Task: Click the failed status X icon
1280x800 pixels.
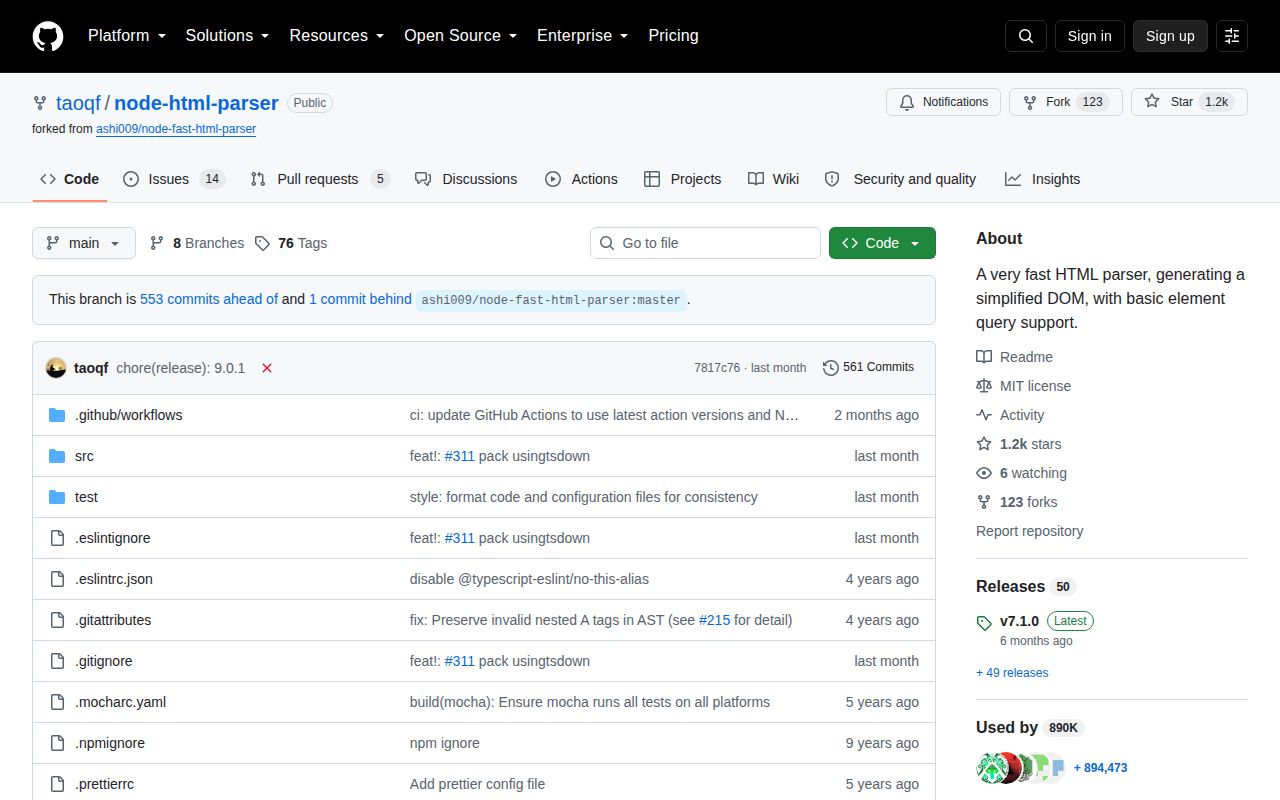Action: point(267,368)
